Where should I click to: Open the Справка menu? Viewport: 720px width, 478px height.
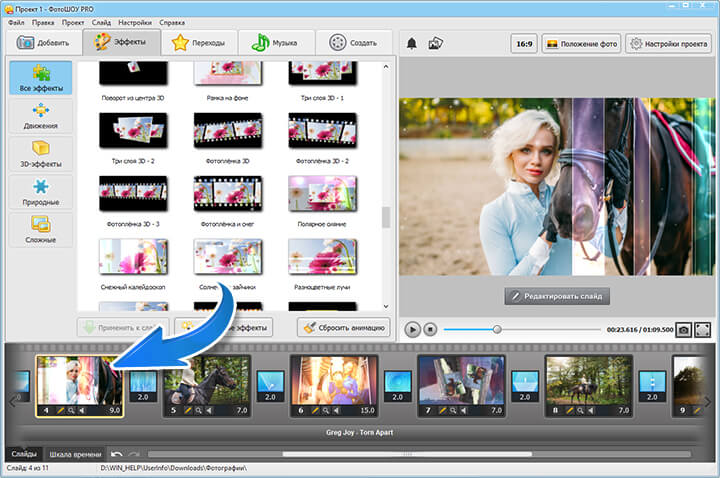coord(172,22)
